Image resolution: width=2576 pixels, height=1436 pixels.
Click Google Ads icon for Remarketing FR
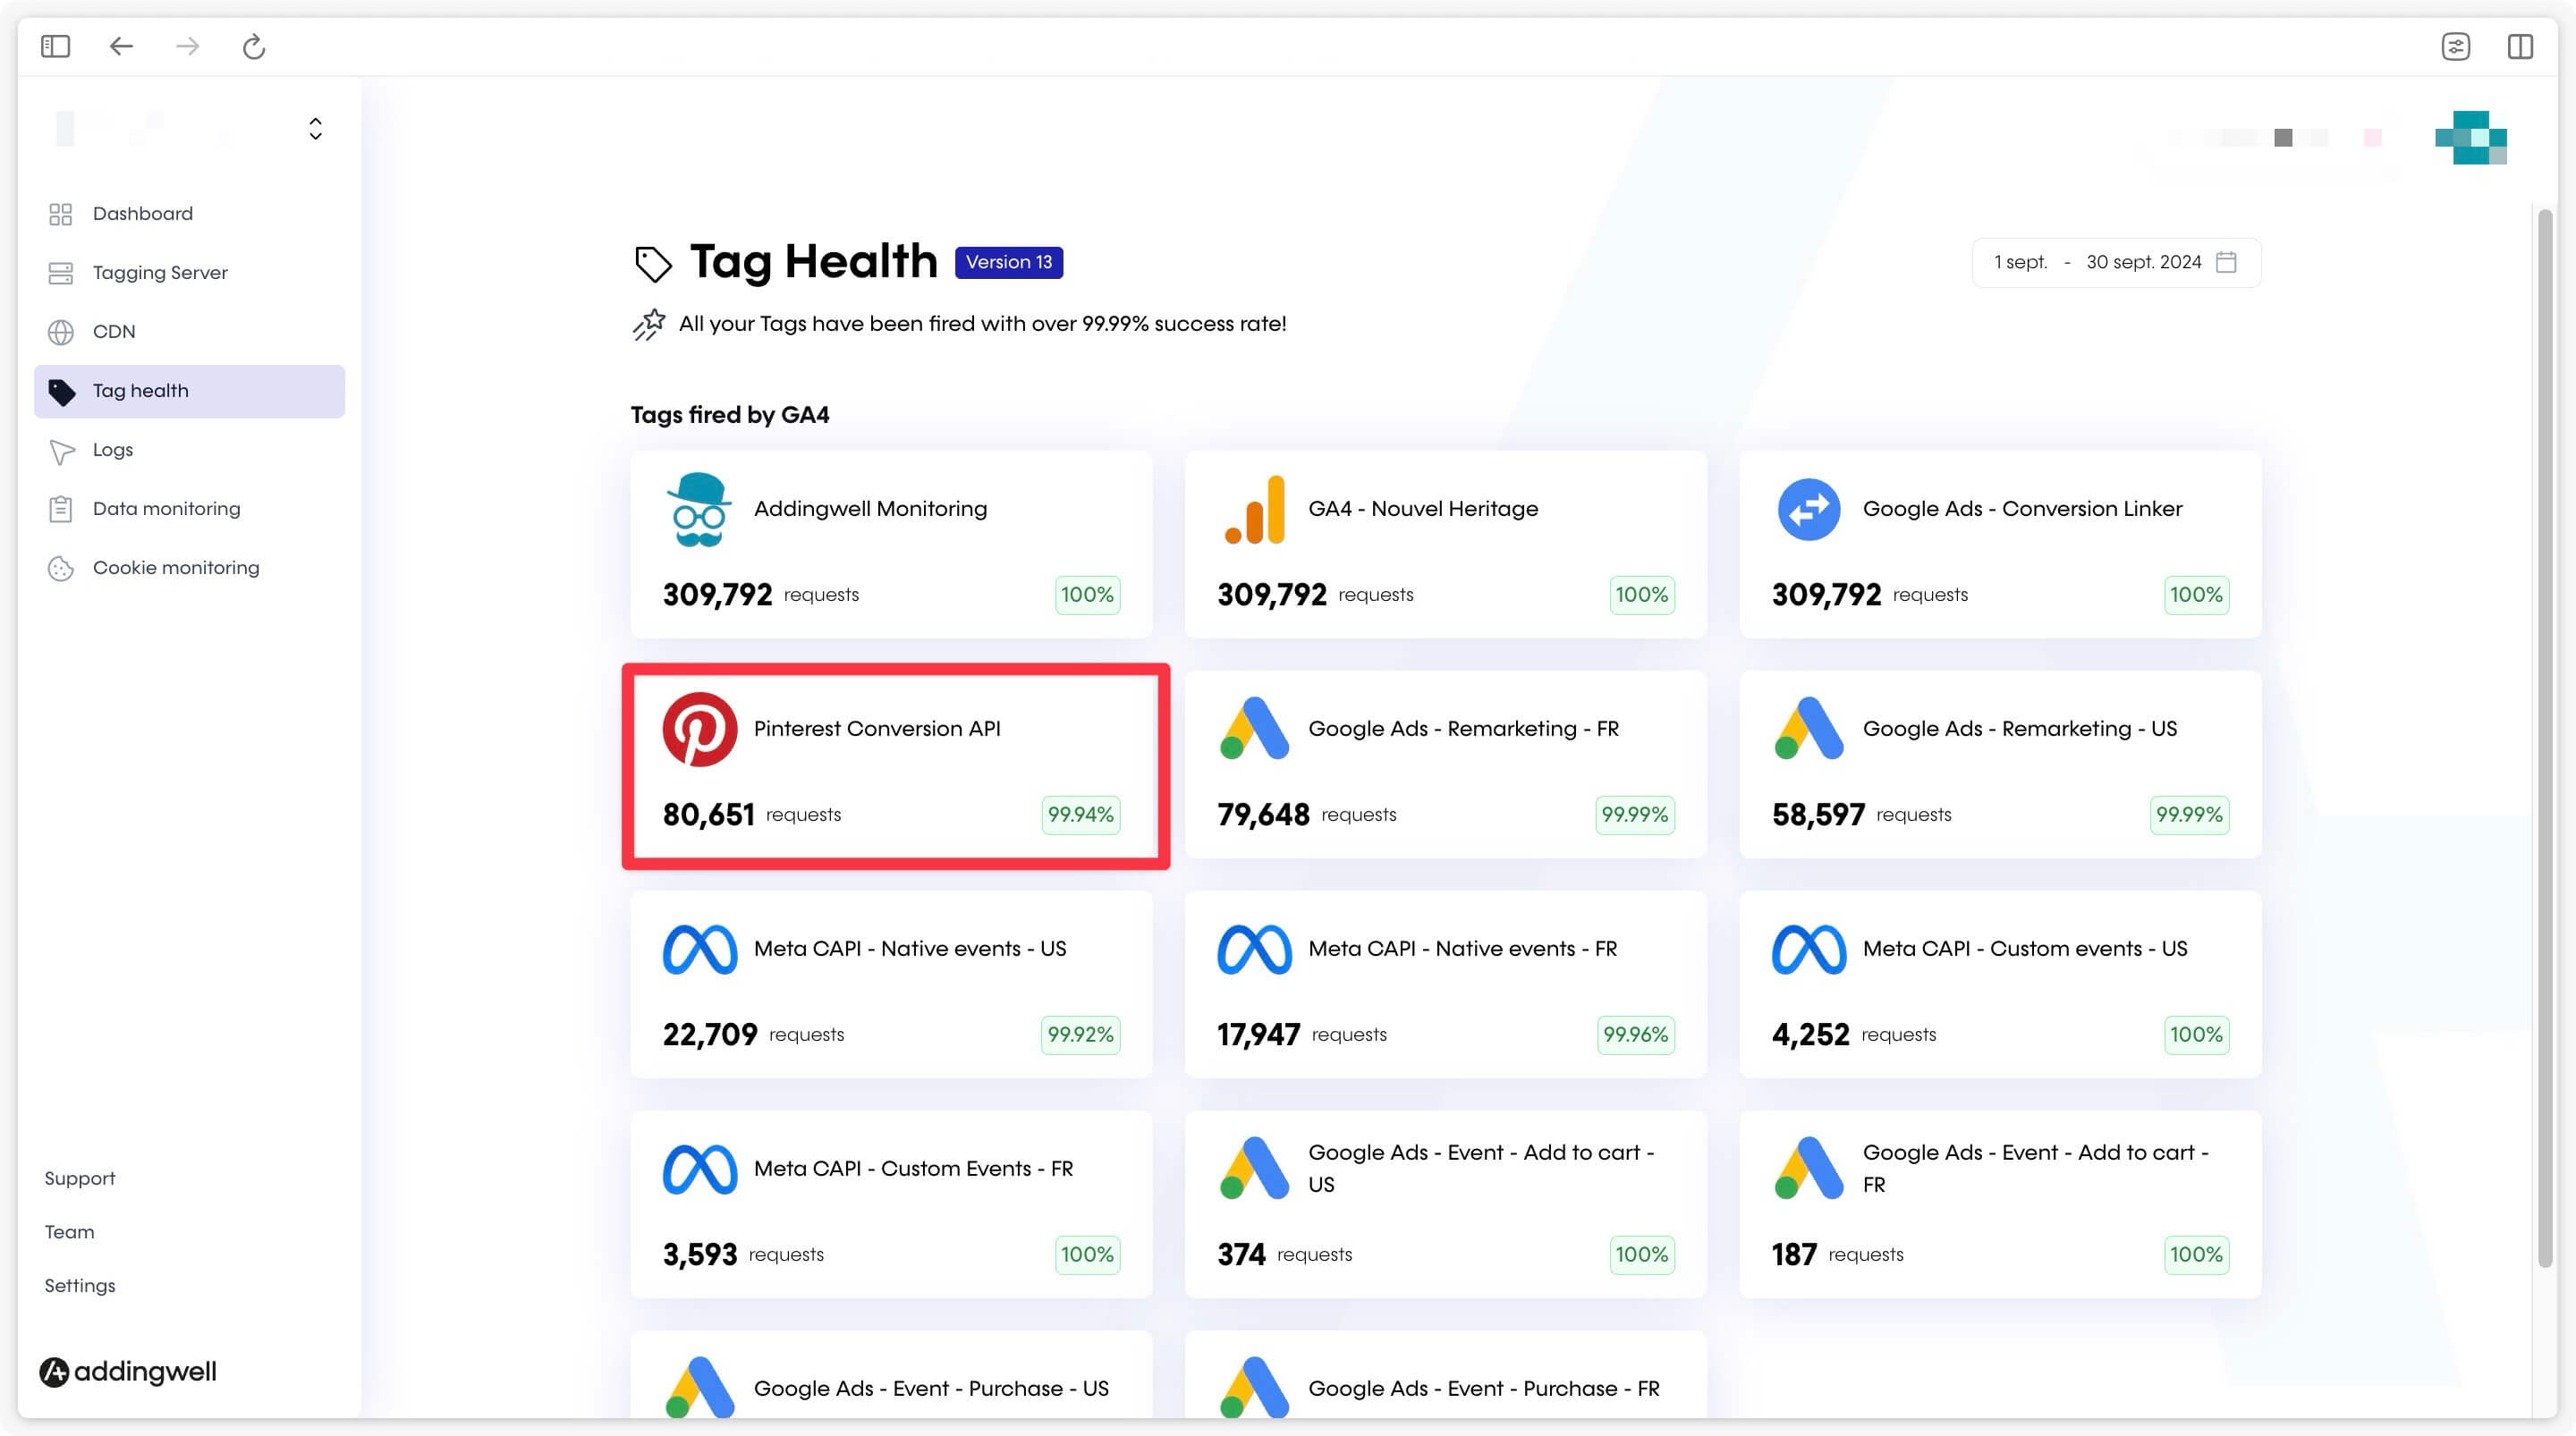click(1254, 728)
